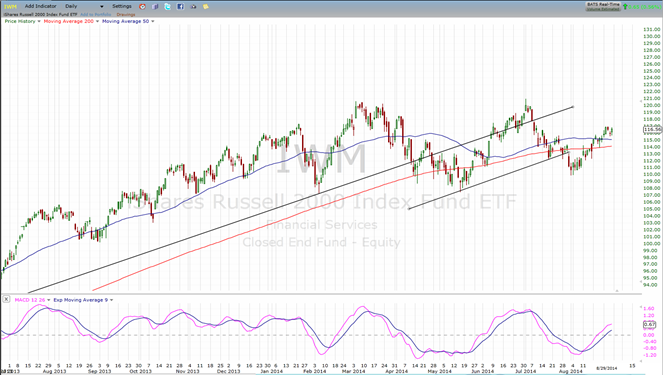This screenshot has width=663, height=375.
Task: Open the yellow sticky note icon
Action: pos(206,6)
